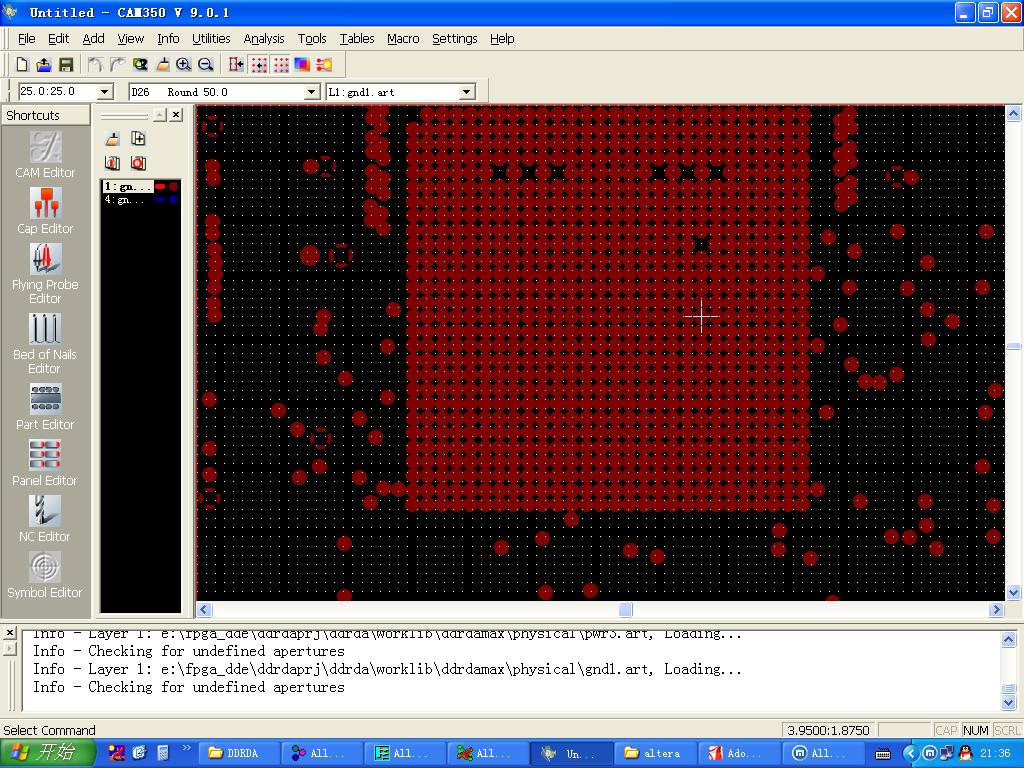Open the Tools menu

312,39
